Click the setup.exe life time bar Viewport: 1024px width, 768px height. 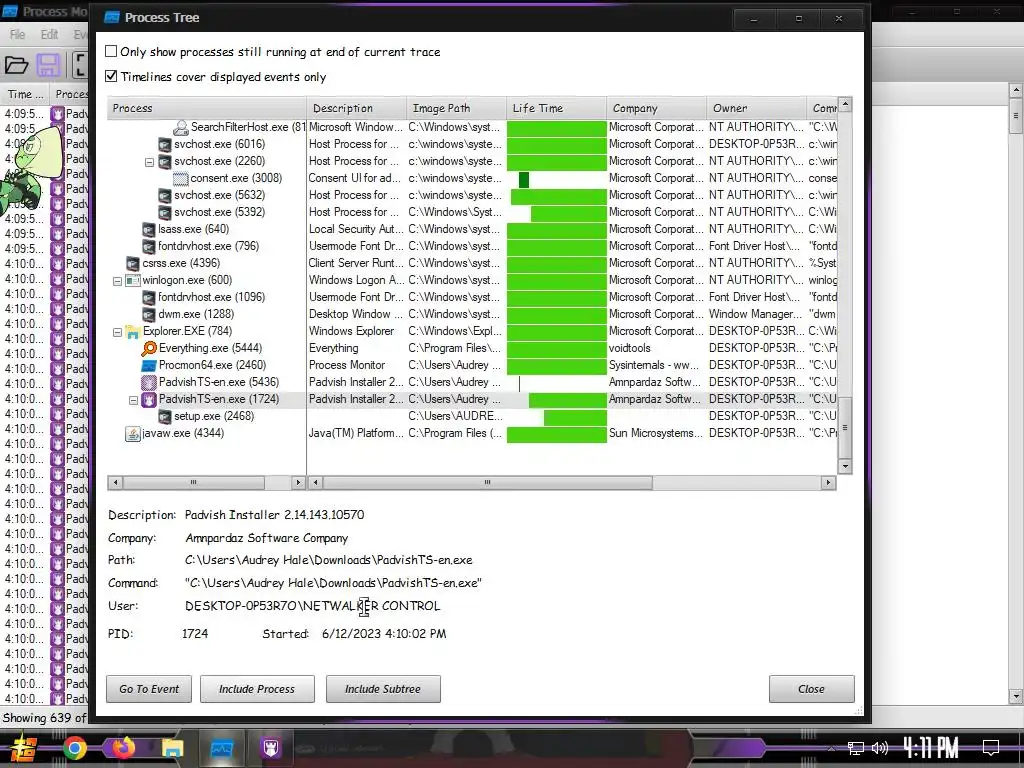pyautogui.click(x=575, y=417)
